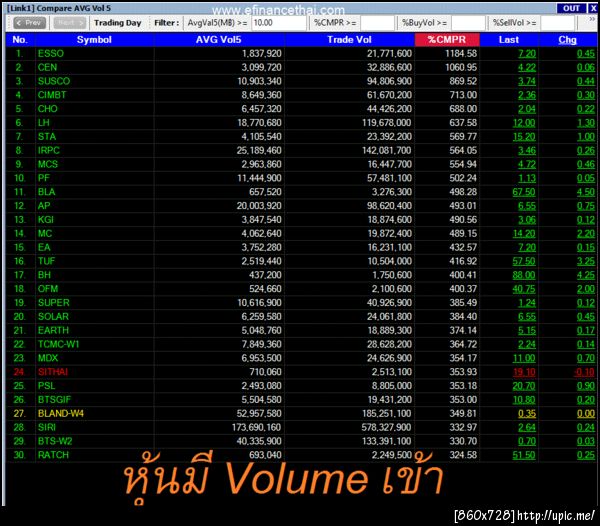Click the greyed Next button
The image size is (600, 526).
click(x=69, y=23)
